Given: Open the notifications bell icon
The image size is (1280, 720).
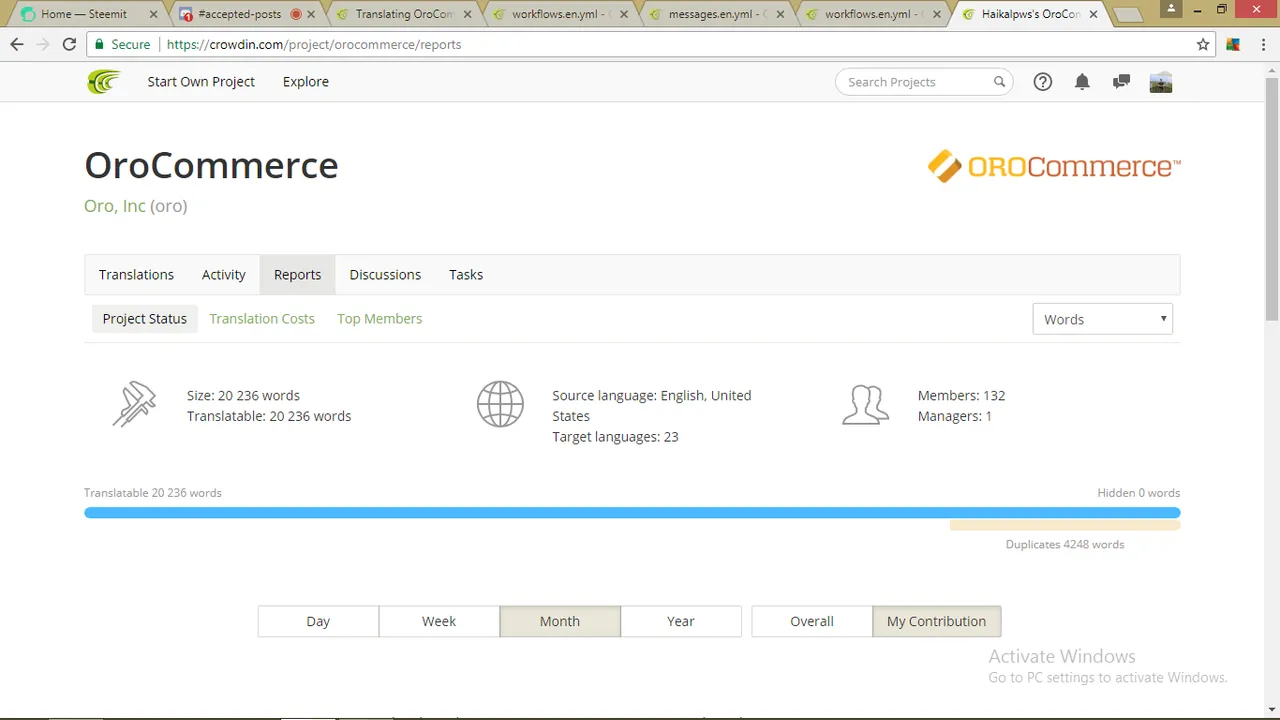Looking at the screenshot, I should (x=1082, y=82).
